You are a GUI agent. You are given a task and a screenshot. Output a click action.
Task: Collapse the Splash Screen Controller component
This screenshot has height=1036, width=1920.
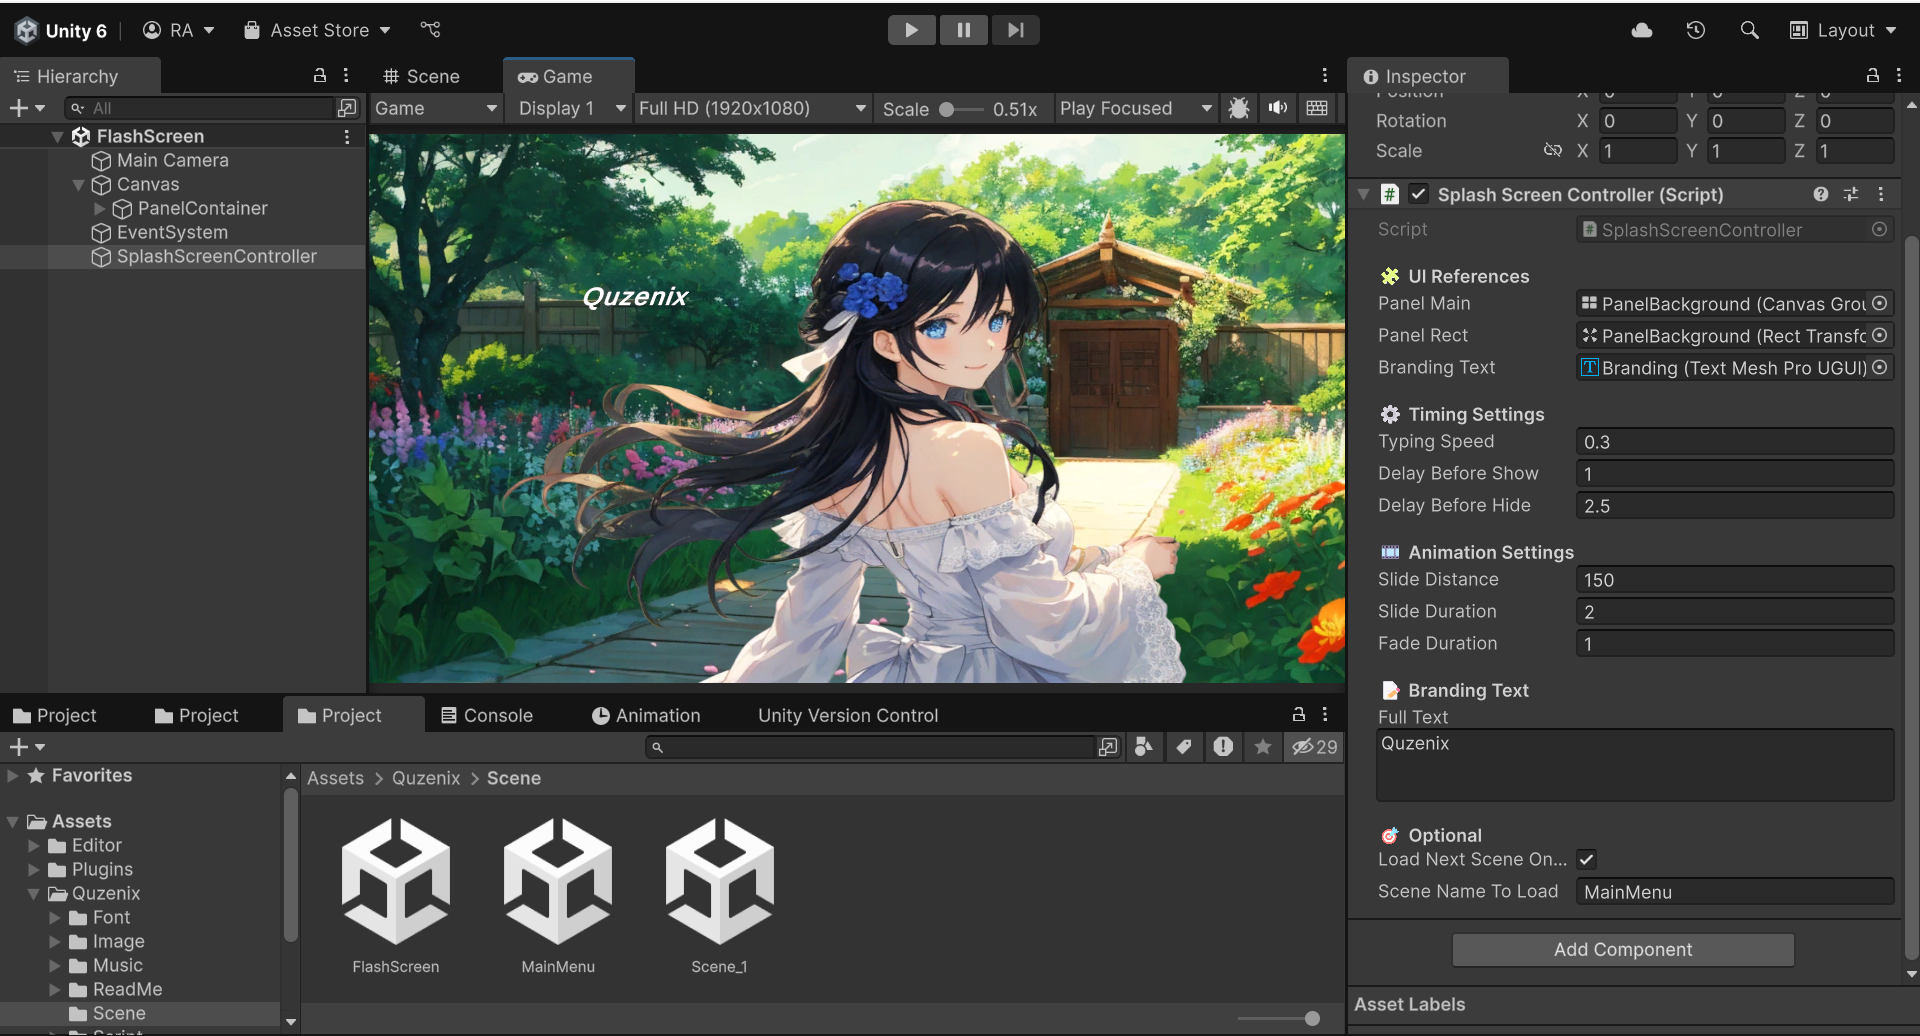[1363, 194]
